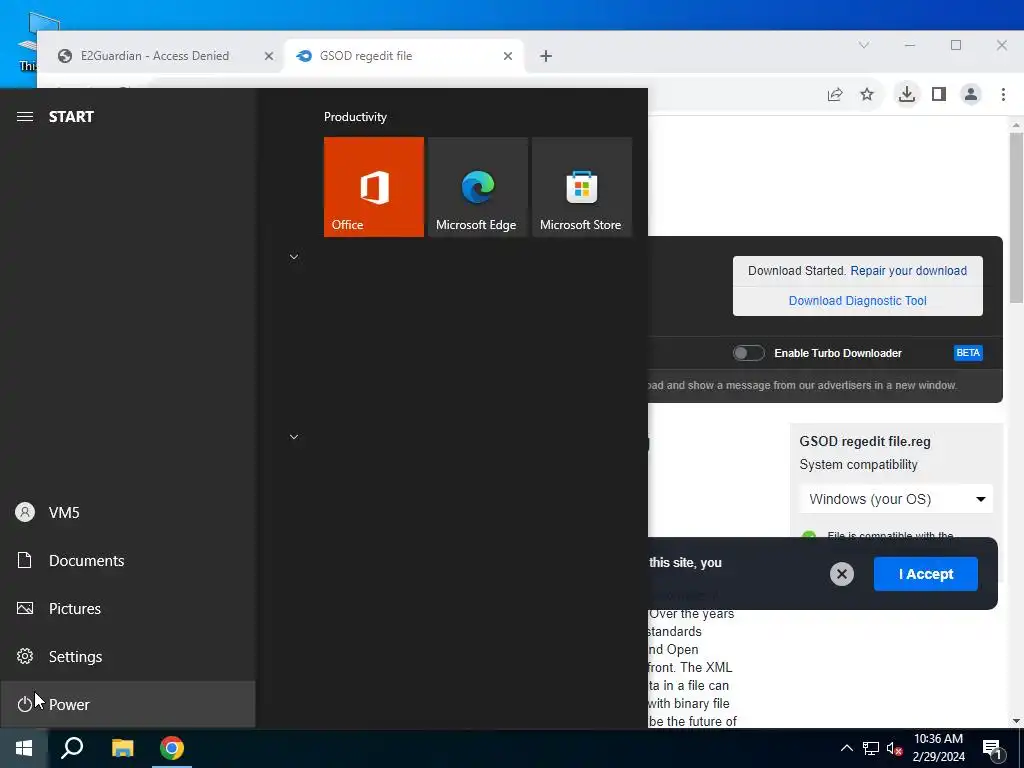The width and height of the screenshot is (1024, 768).
Task: Open a new Chrome tab
Action: tap(546, 56)
